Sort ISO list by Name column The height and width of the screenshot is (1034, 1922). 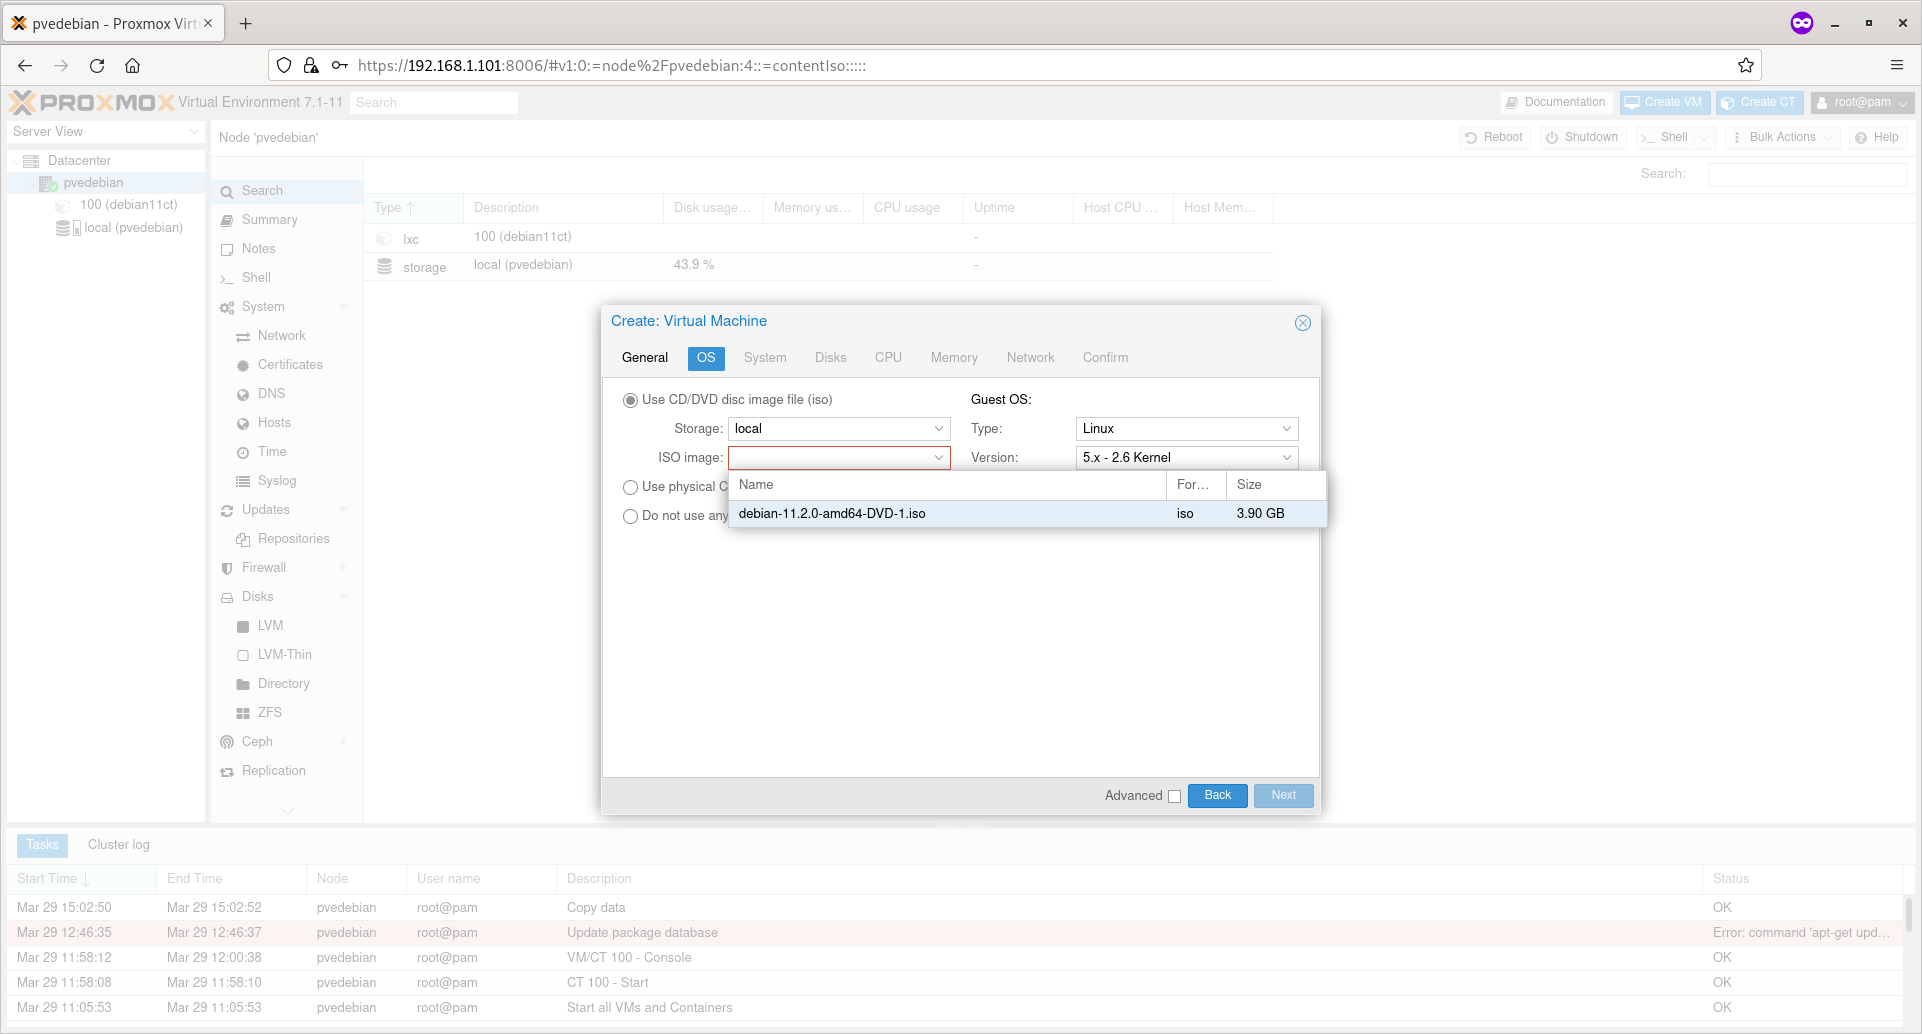pos(947,485)
